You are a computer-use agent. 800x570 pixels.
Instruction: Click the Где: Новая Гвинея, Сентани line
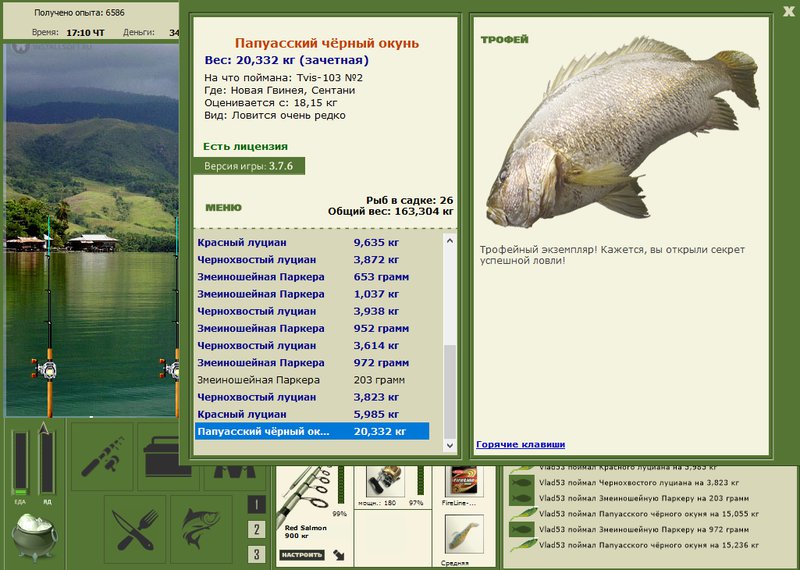pos(280,90)
